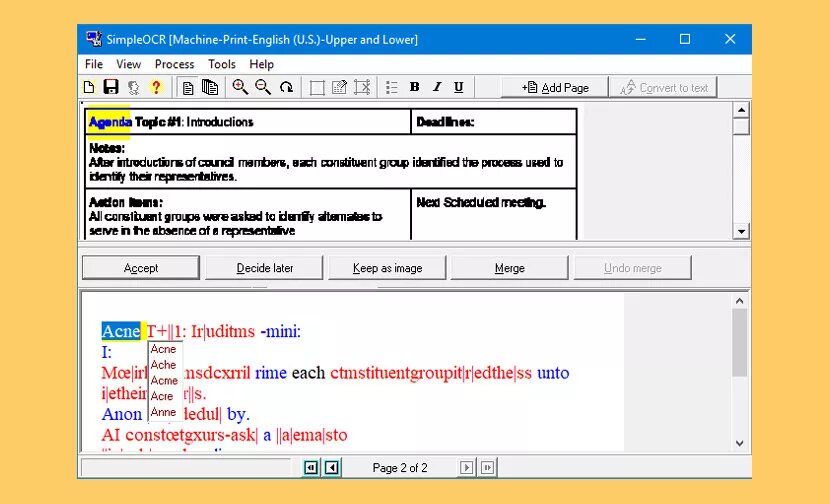Click the blue word 'rime'
This screenshot has width=830, height=504.
coord(270,373)
